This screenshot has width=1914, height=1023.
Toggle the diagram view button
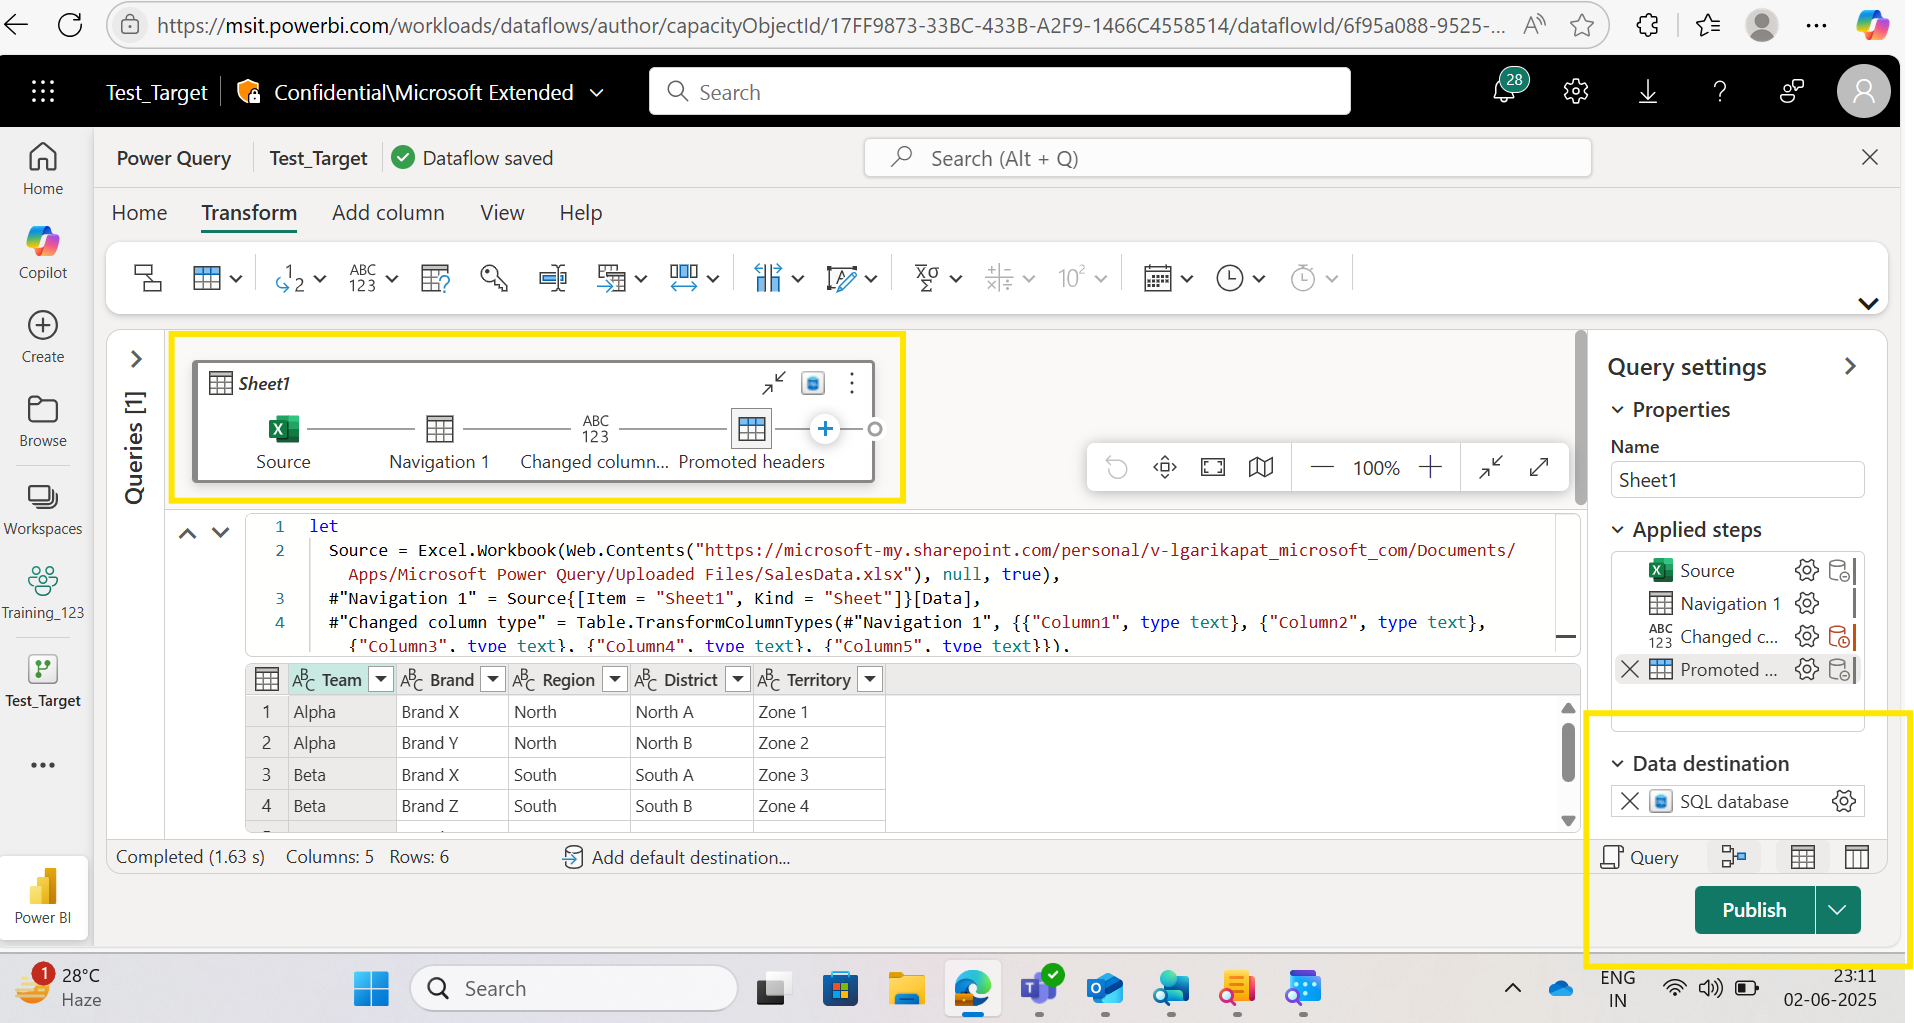pos(1733,857)
